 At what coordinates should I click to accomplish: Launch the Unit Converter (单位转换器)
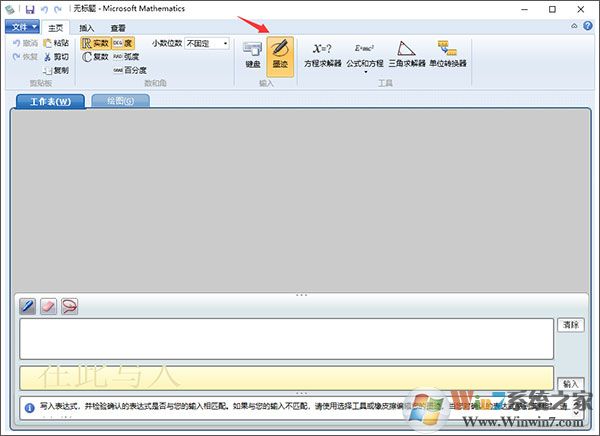tap(447, 53)
